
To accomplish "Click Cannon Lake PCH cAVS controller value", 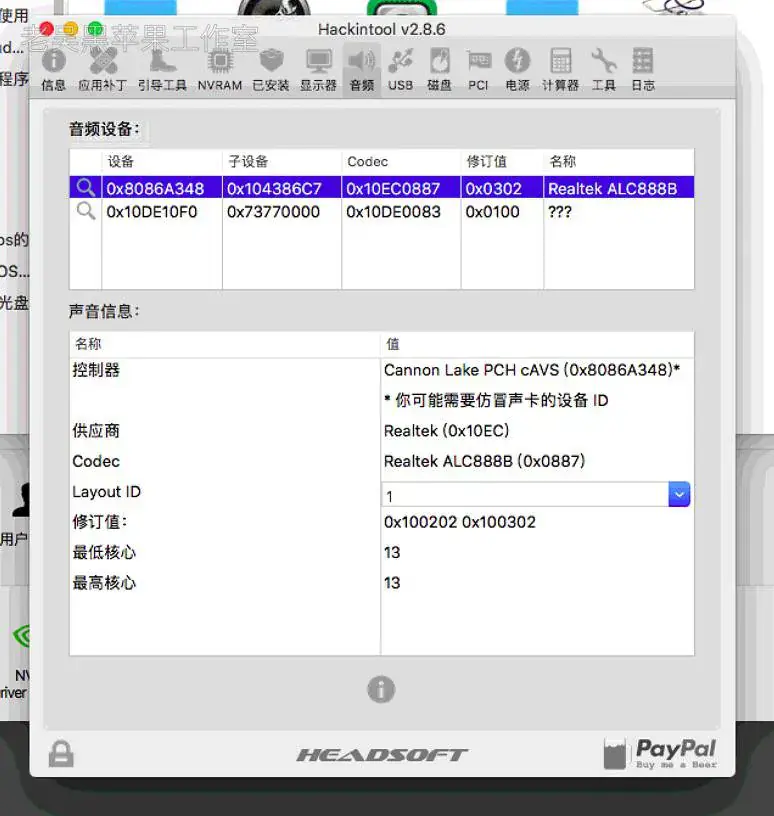I will pyautogui.click(x=532, y=370).
